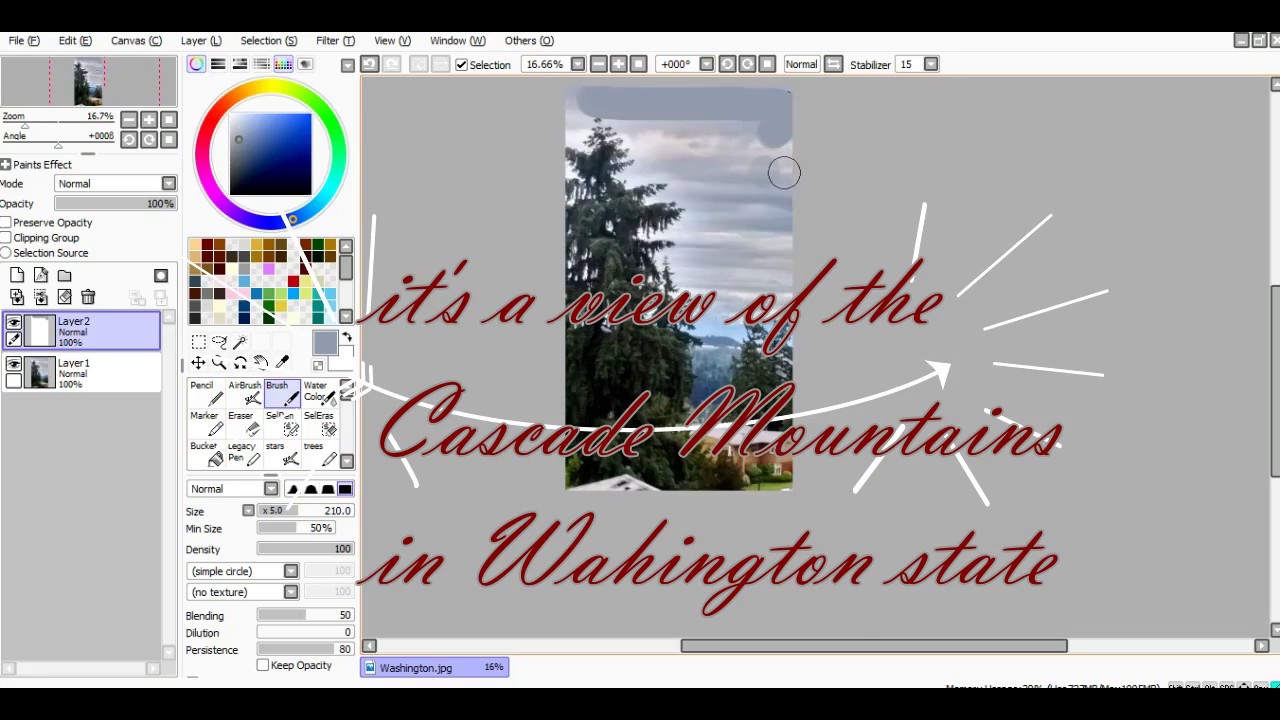Open the Edit menu
This screenshot has width=1280, height=720.
click(x=75, y=41)
